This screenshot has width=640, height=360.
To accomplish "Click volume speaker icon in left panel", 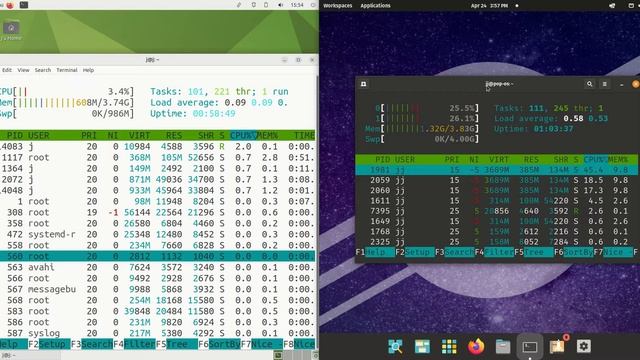I will (x=280, y=5).
